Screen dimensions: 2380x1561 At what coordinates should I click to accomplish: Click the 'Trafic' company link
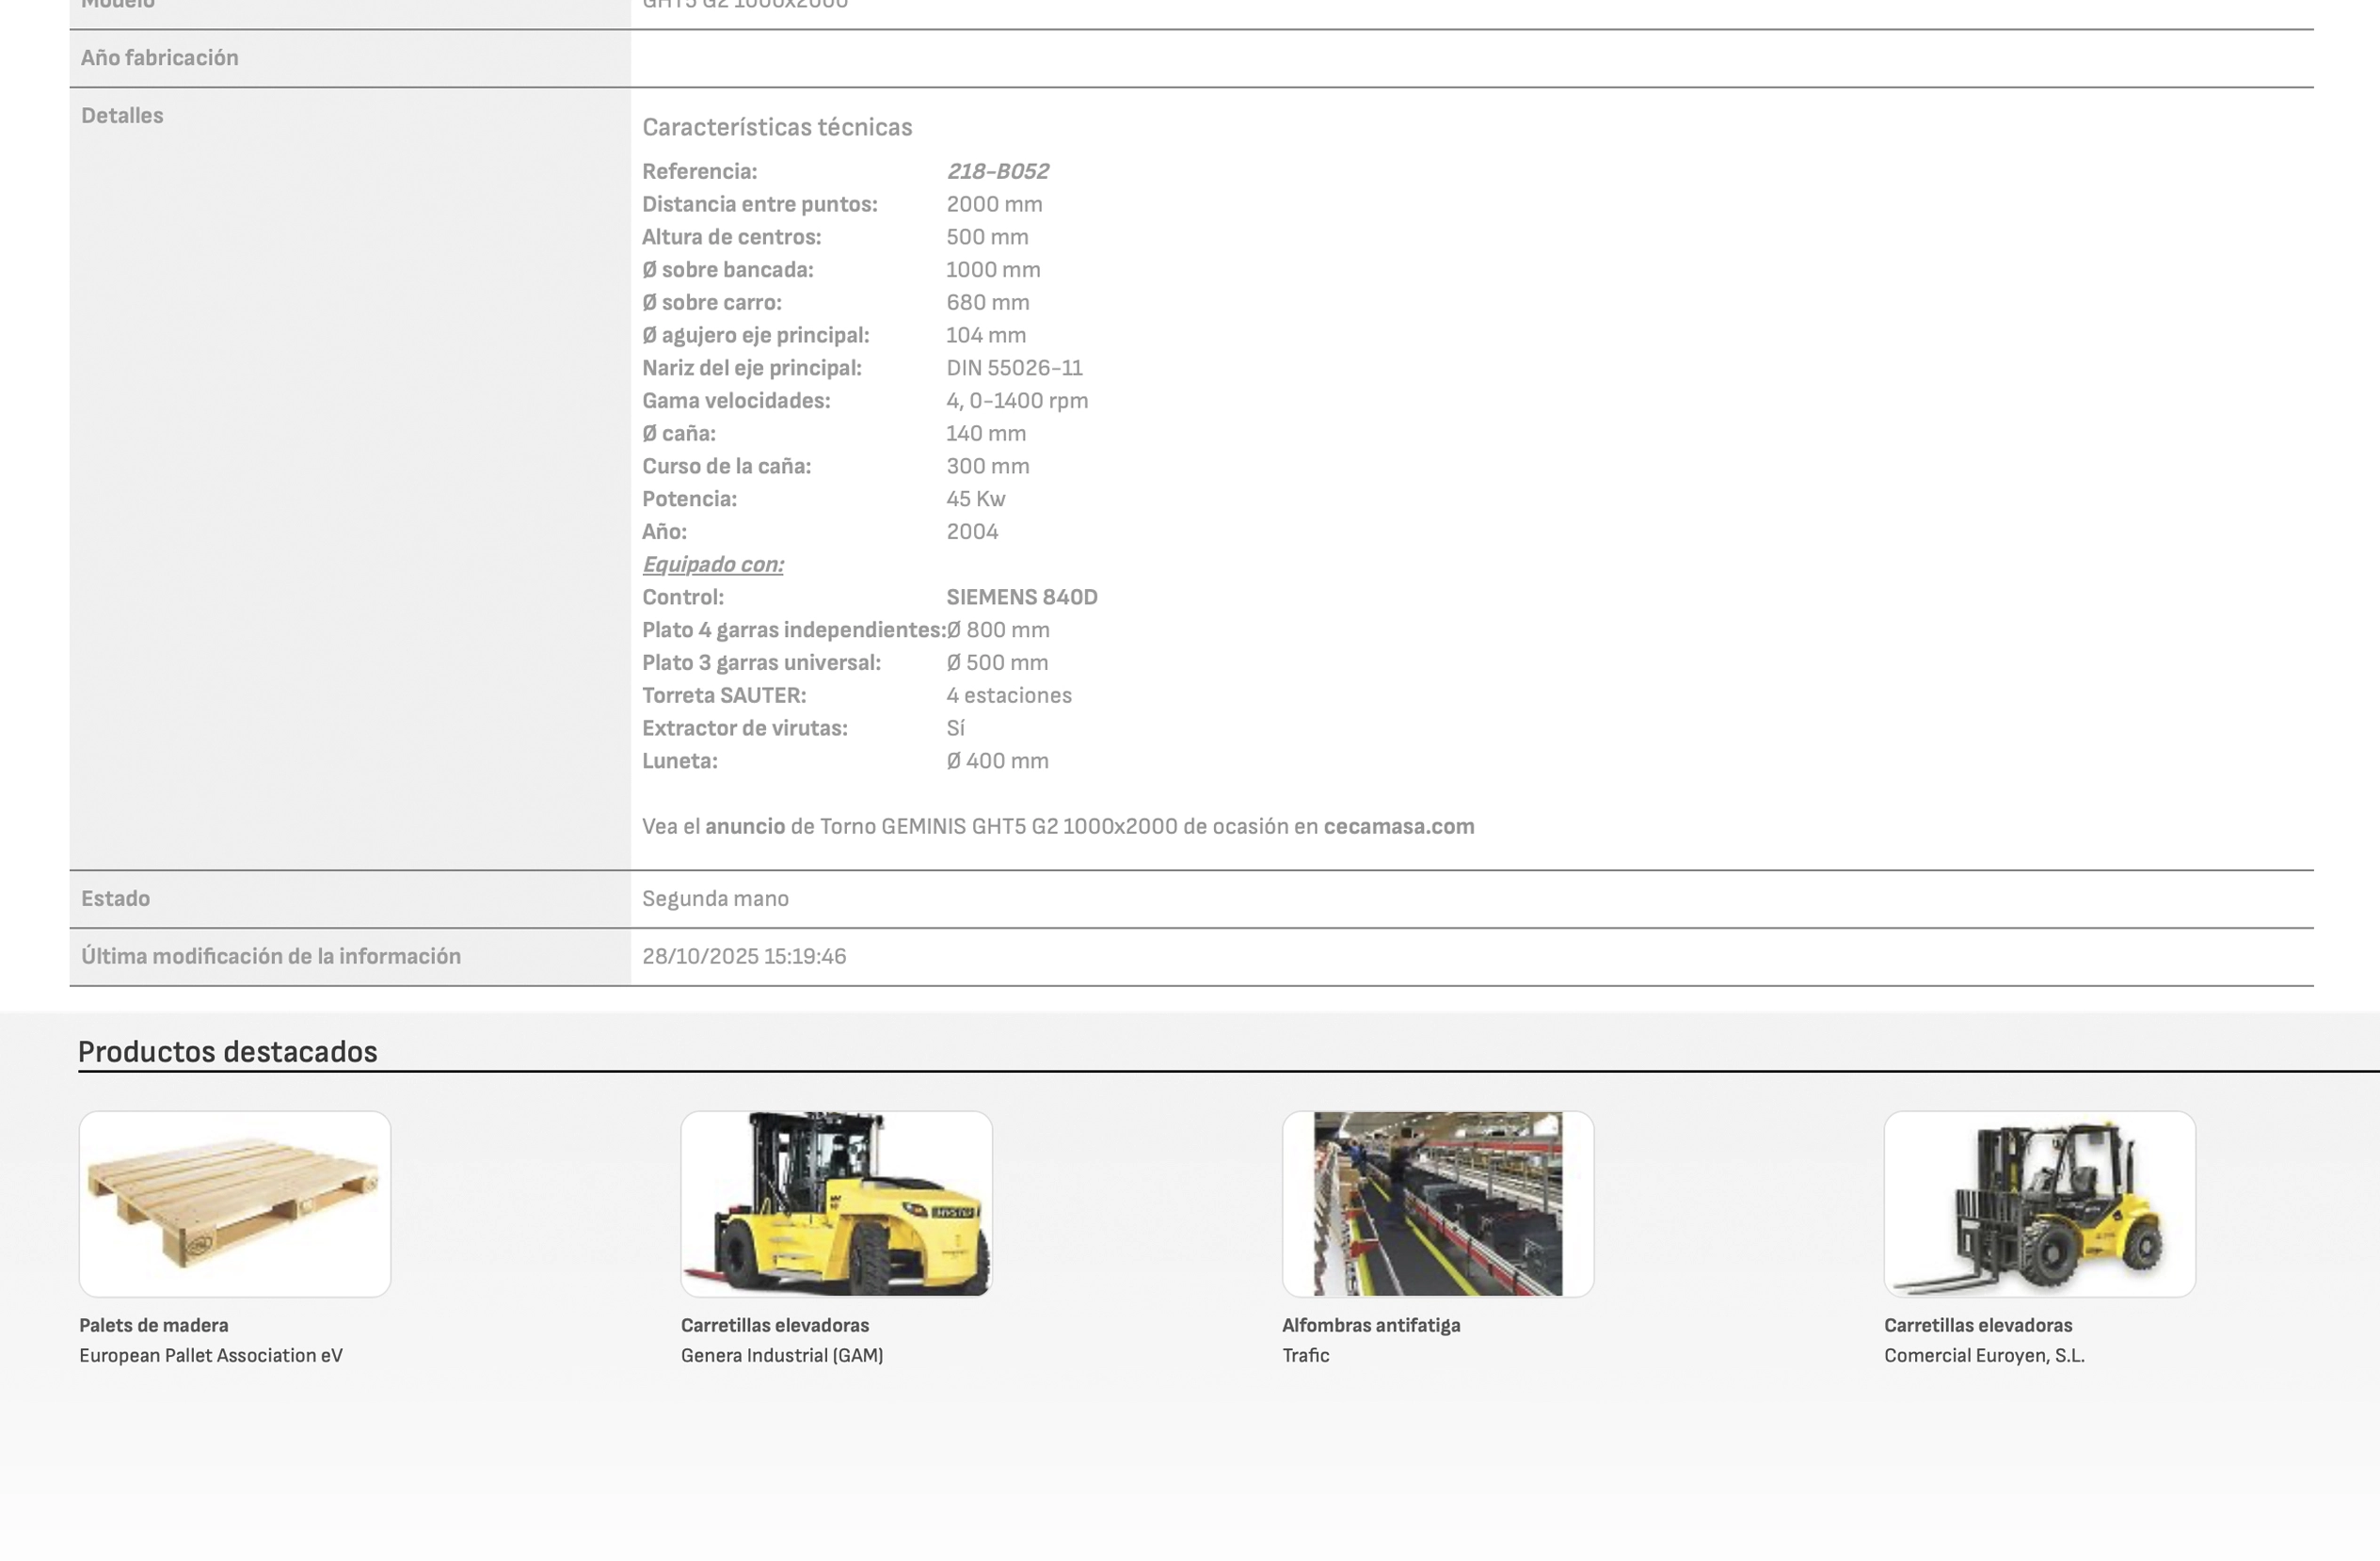[x=1305, y=1355]
